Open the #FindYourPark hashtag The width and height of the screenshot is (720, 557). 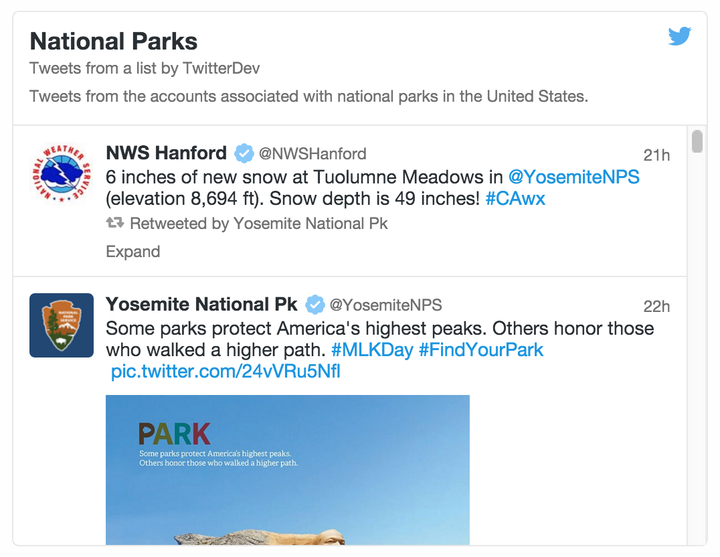(481, 350)
